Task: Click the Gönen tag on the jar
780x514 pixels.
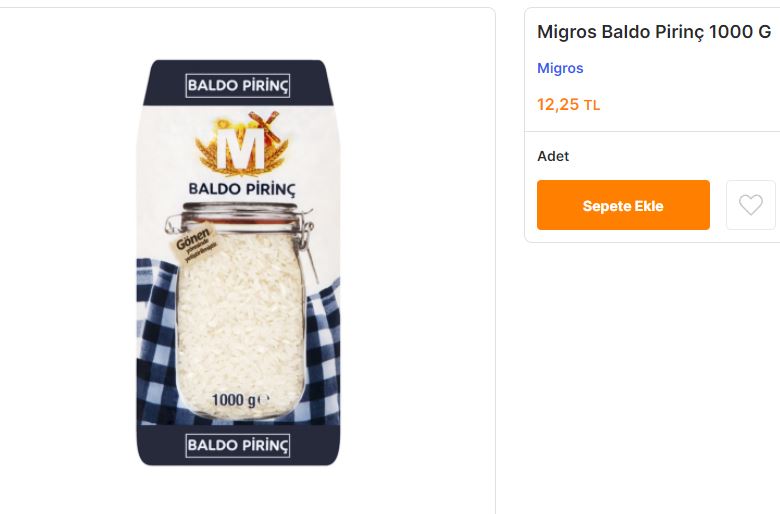Action: (193, 246)
